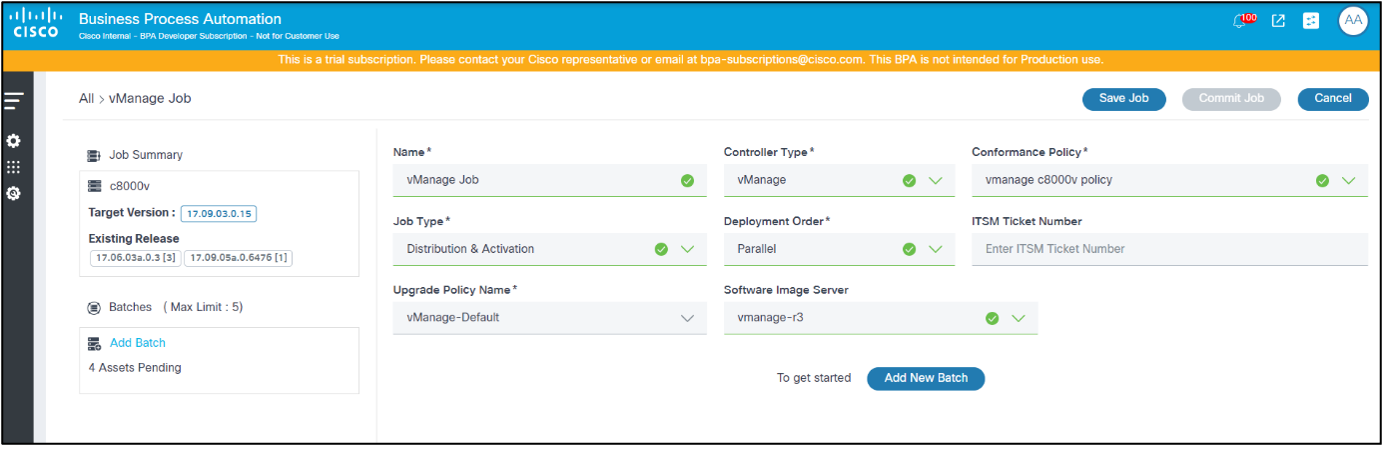Viewport: 1387px width, 449px height.
Task: Click into the Name input field
Action: click(x=550, y=181)
